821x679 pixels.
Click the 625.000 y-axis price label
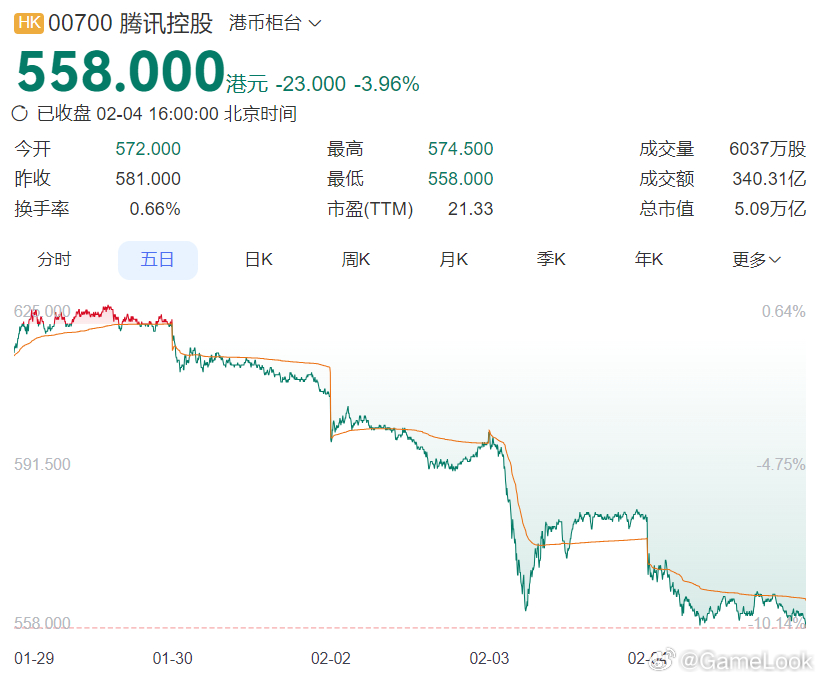click(x=42, y=311)
